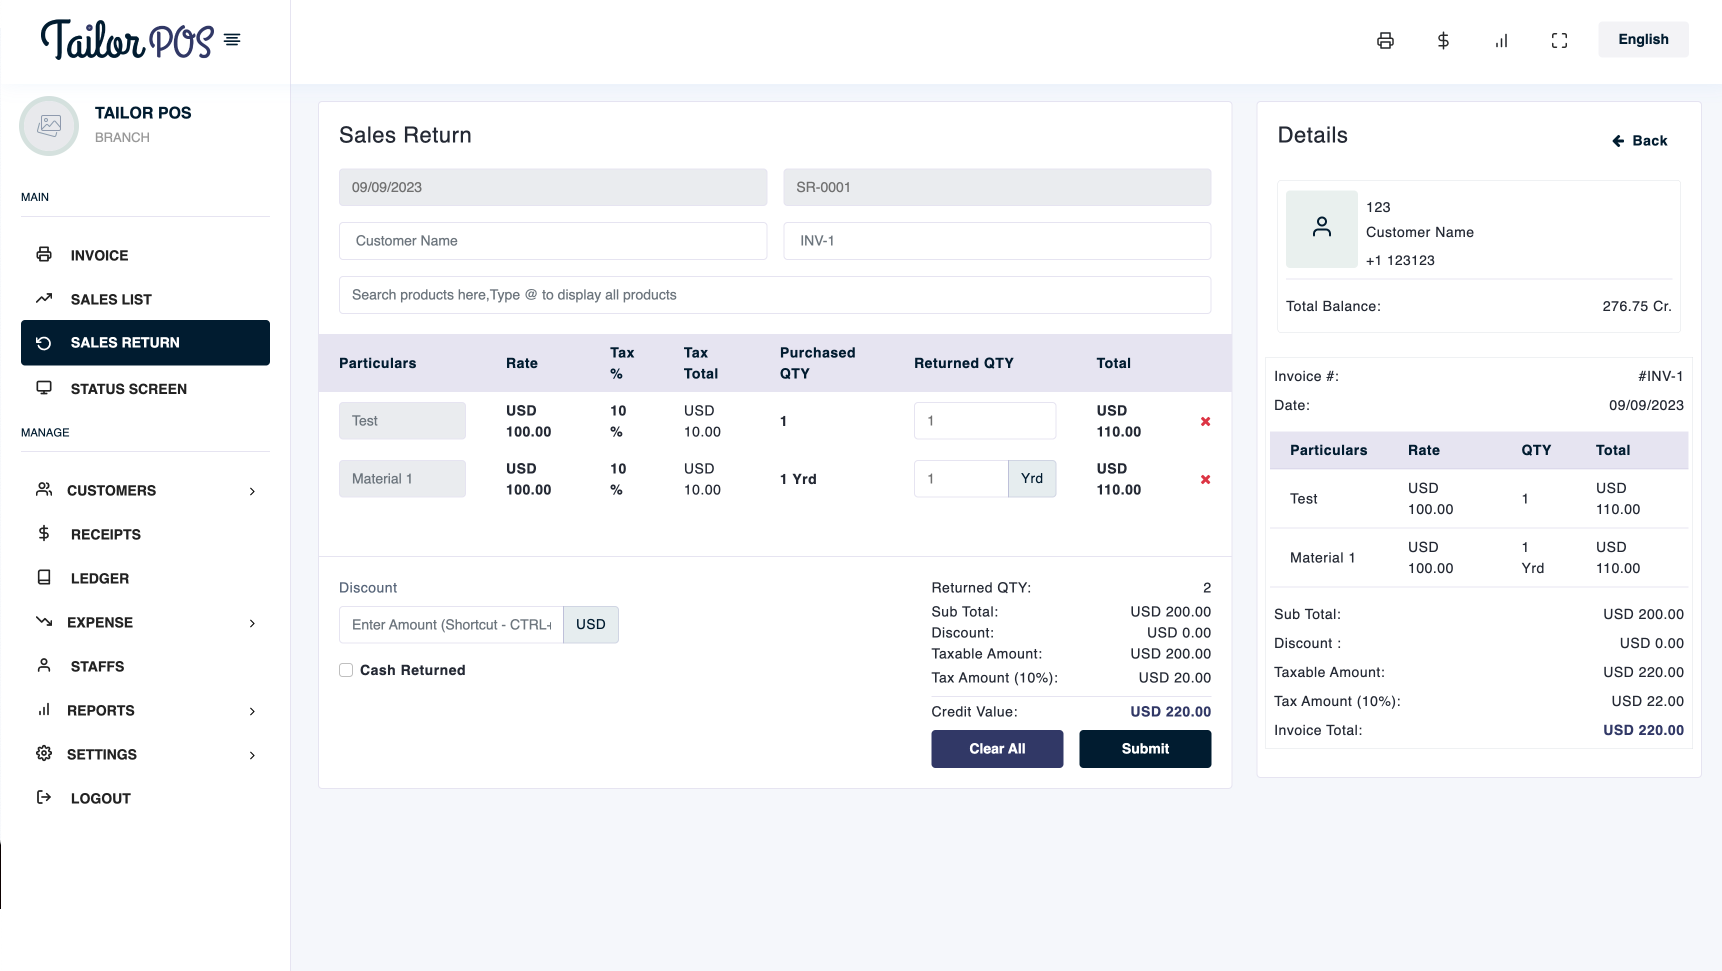Enable the Cash Returned checkbox

[346, 671]
